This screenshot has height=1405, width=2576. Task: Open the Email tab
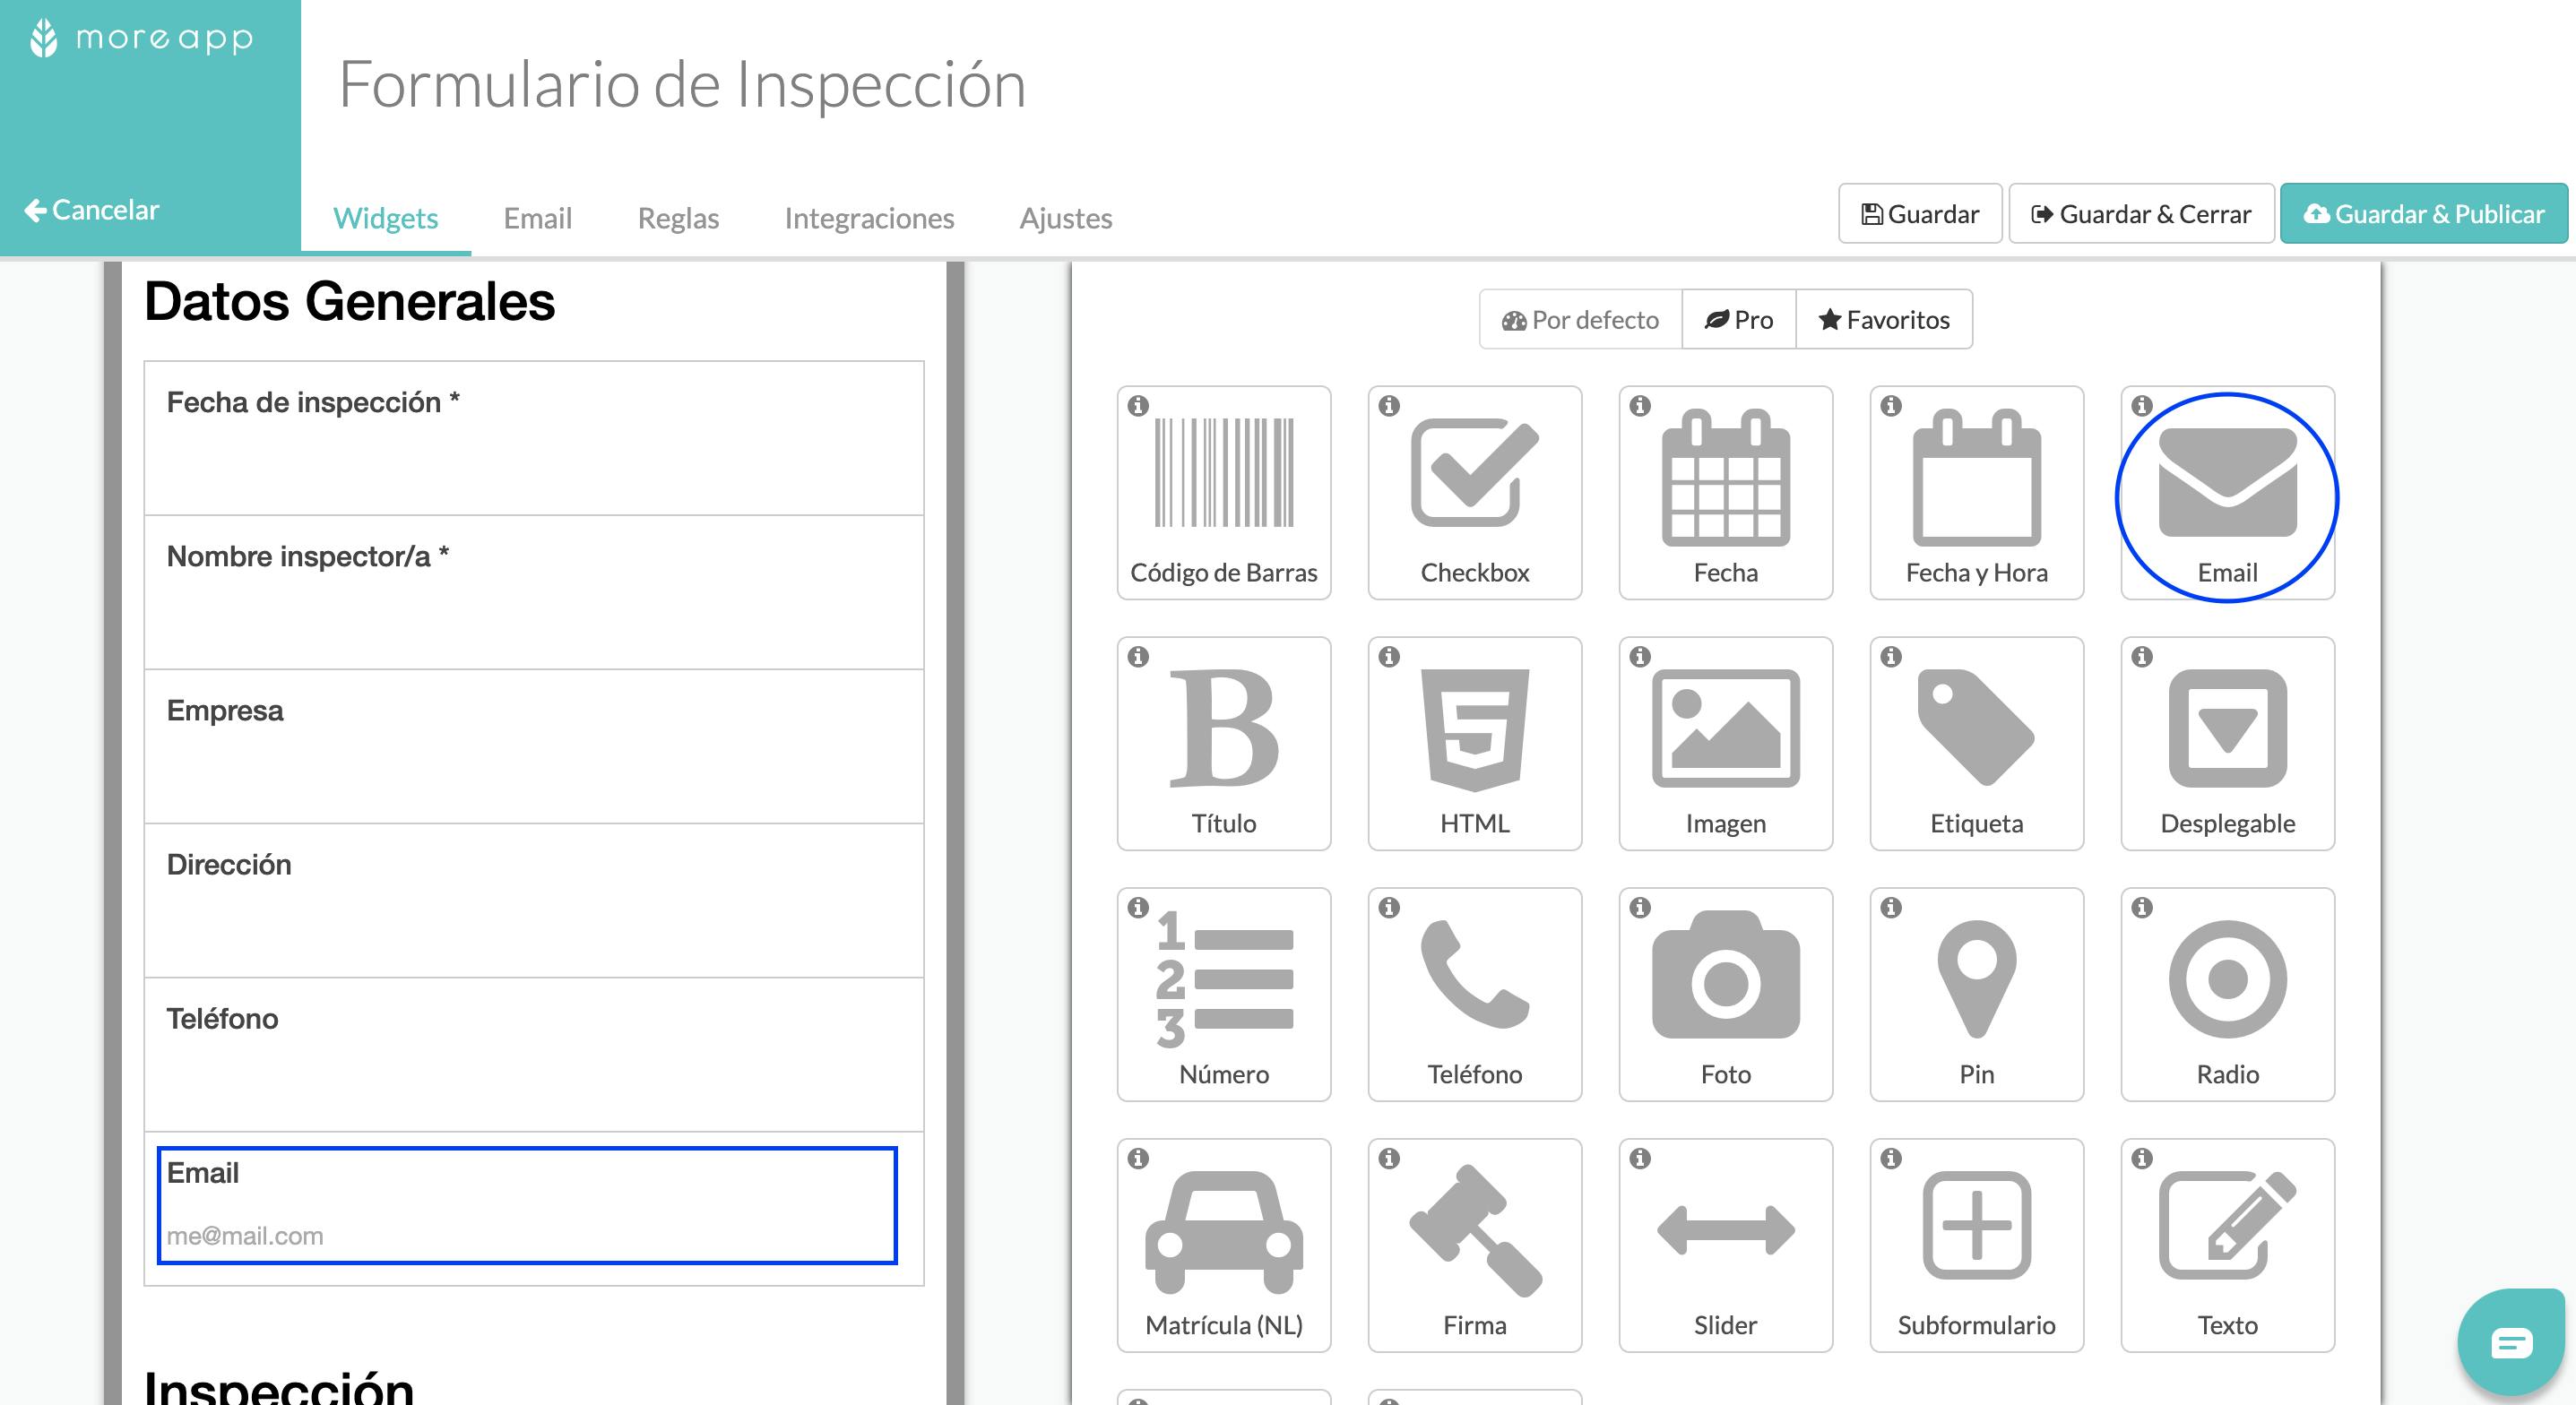point(538,218)
